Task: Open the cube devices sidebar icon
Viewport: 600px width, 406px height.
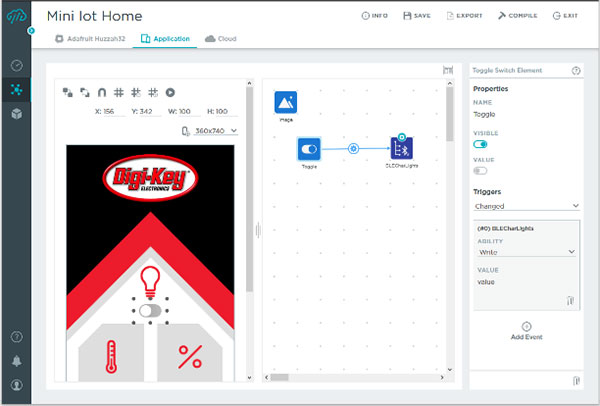Action: pos(16,114)
